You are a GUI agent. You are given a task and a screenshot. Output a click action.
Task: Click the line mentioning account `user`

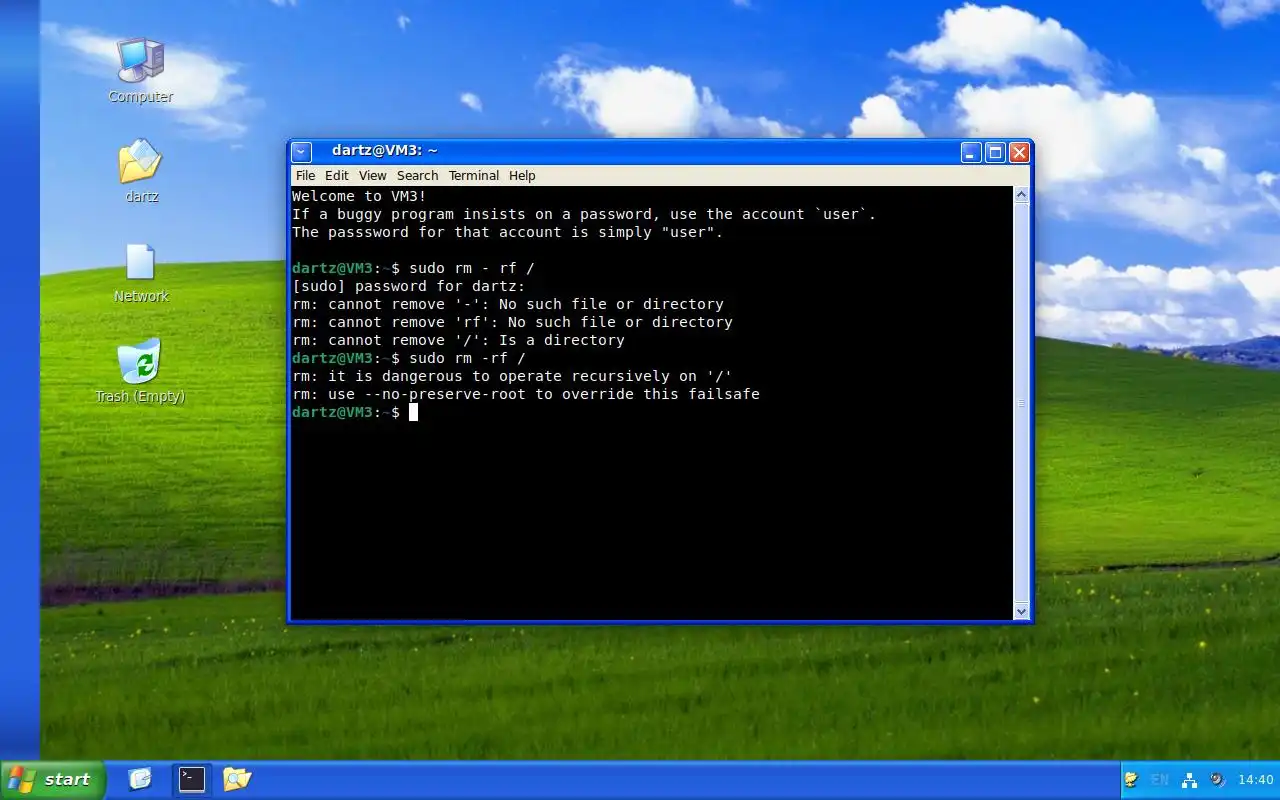[x=584, y=214]
